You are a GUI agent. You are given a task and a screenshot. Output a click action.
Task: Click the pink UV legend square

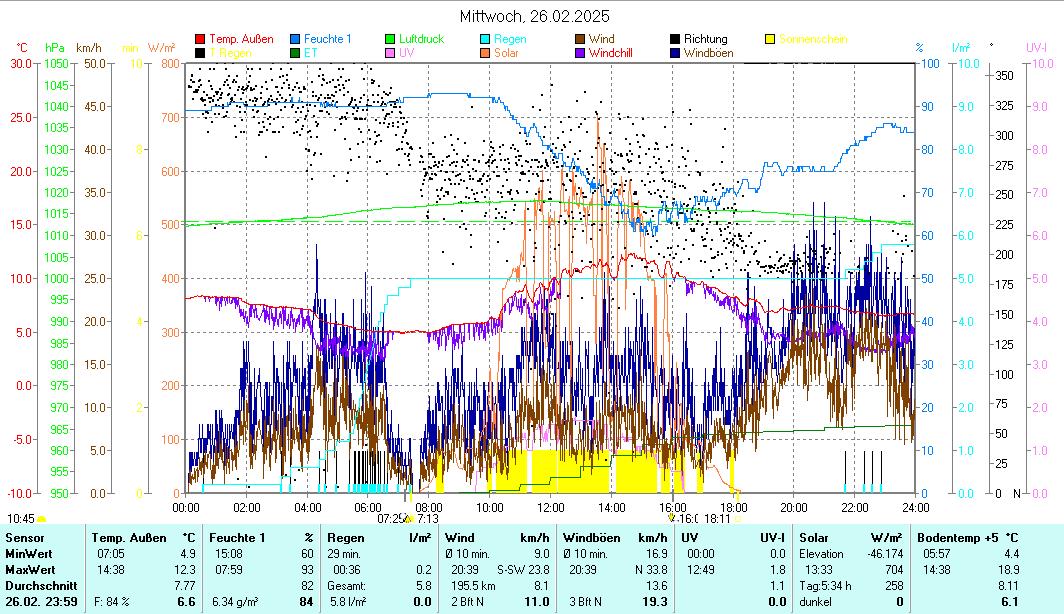coord(390,52)
